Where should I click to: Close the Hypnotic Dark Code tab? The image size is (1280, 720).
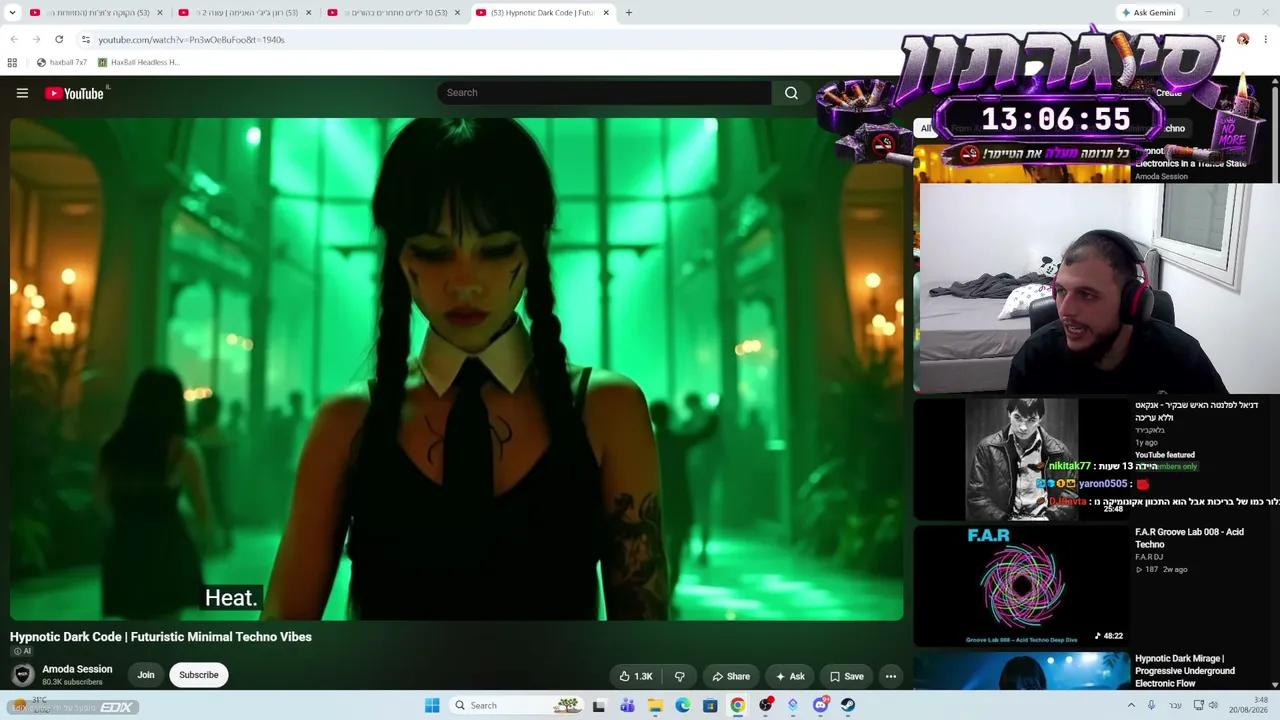pyautogui.click(x=606, y=13)
